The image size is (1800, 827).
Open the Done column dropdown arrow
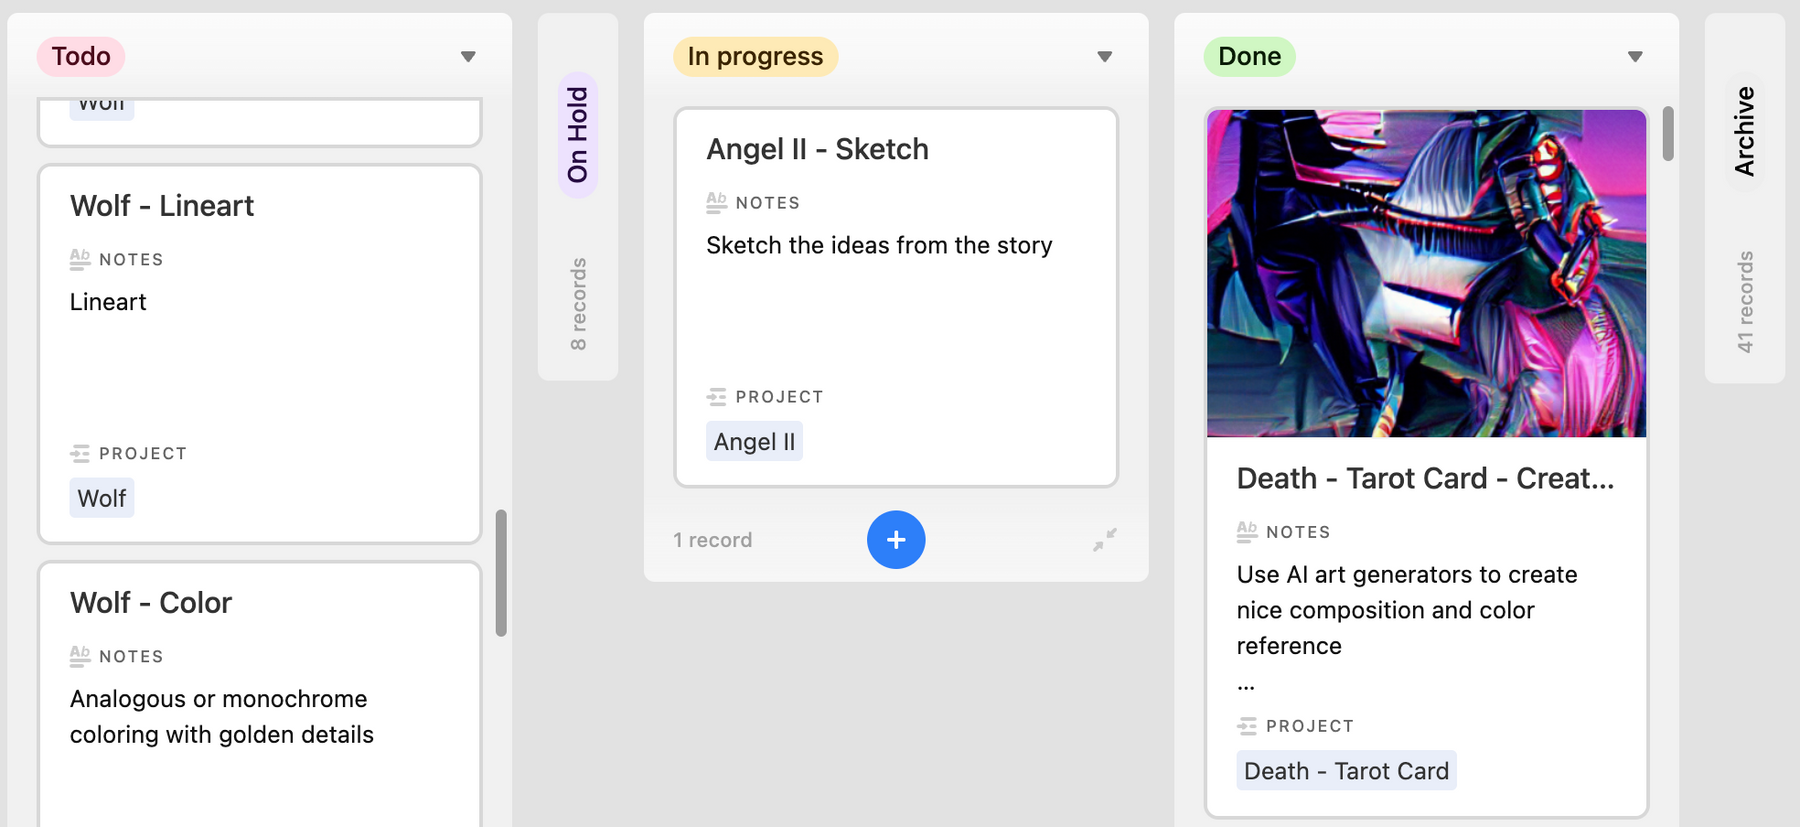point(1635,57)
